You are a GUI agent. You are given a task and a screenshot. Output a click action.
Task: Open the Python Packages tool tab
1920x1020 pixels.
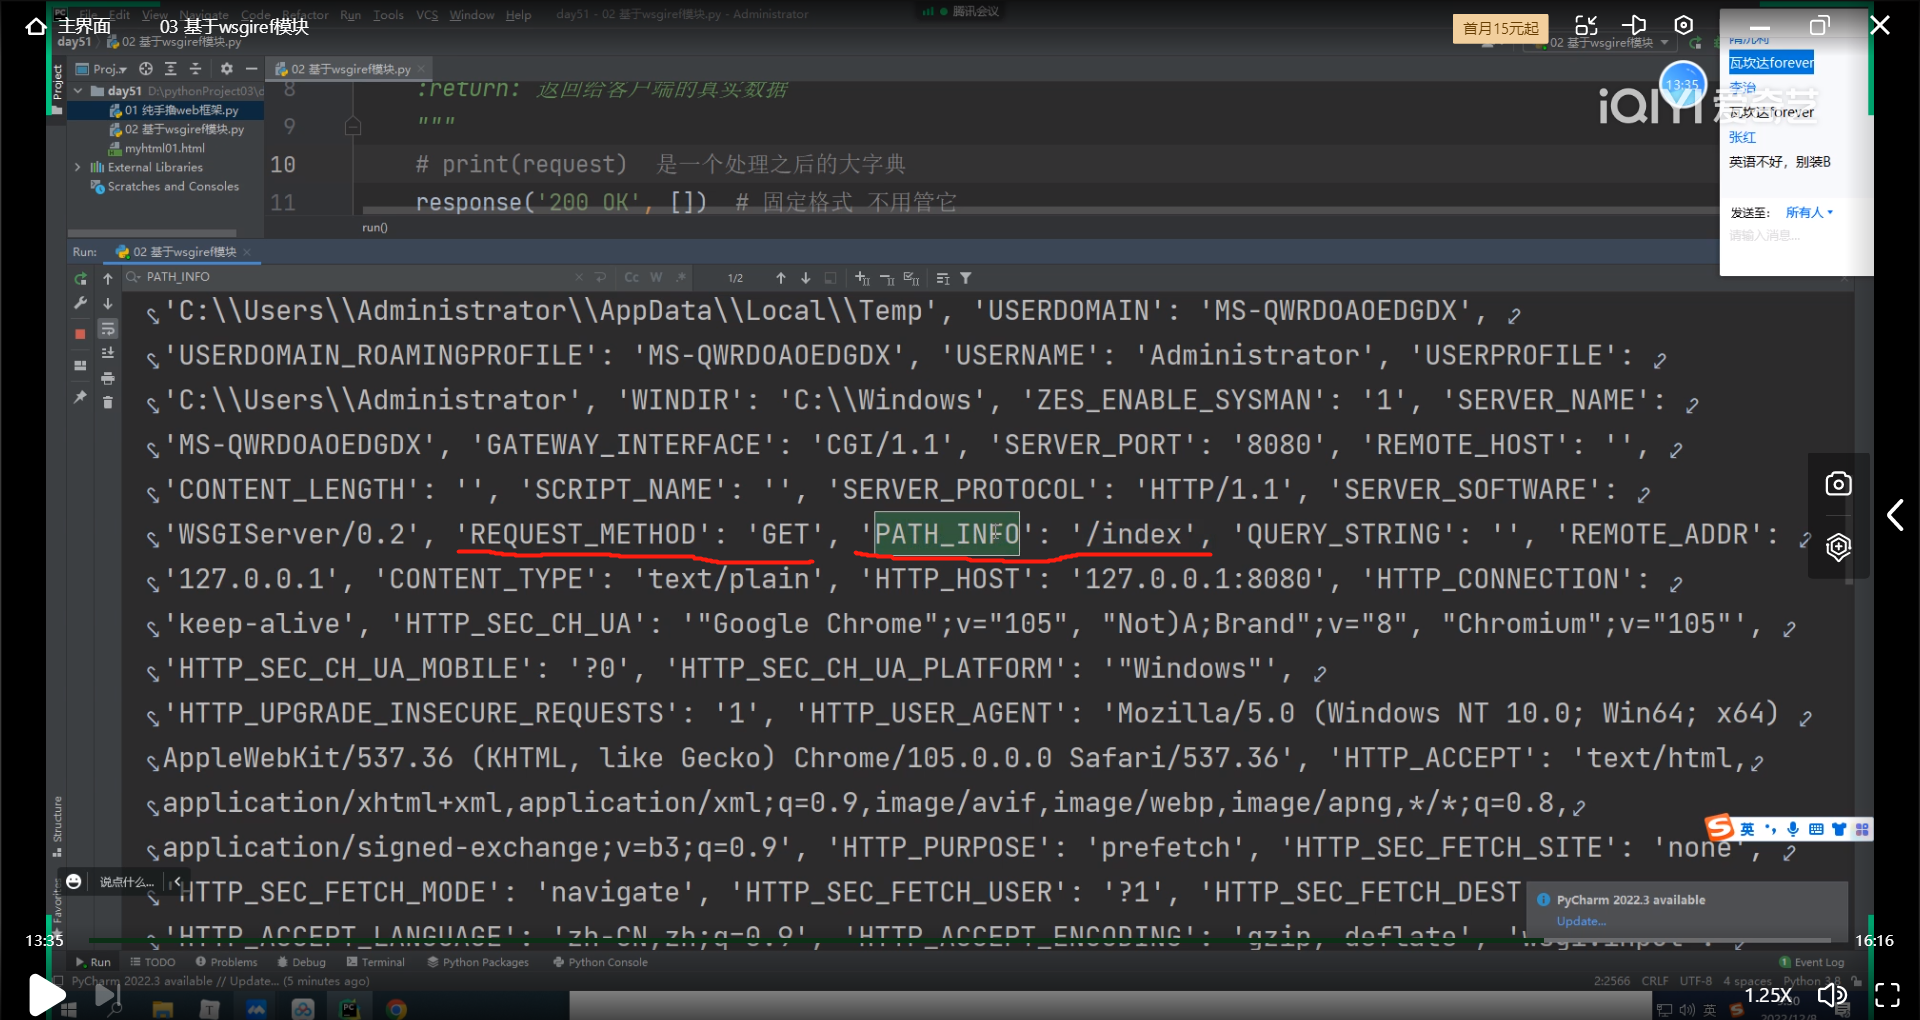point(478,962)
